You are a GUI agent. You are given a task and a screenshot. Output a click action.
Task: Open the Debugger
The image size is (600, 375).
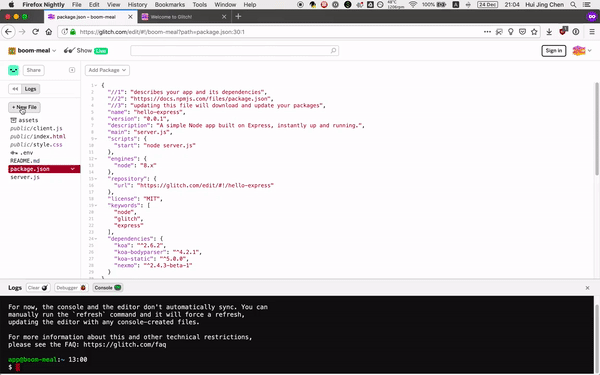point(71,288)
